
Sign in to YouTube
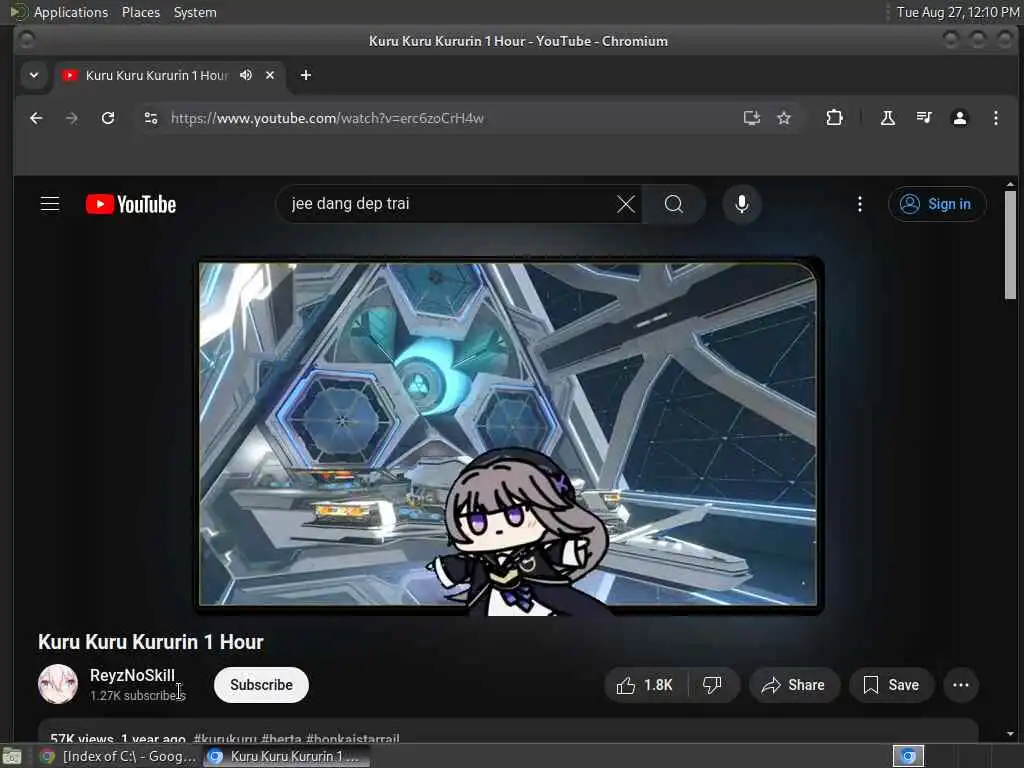pos(936,204)
